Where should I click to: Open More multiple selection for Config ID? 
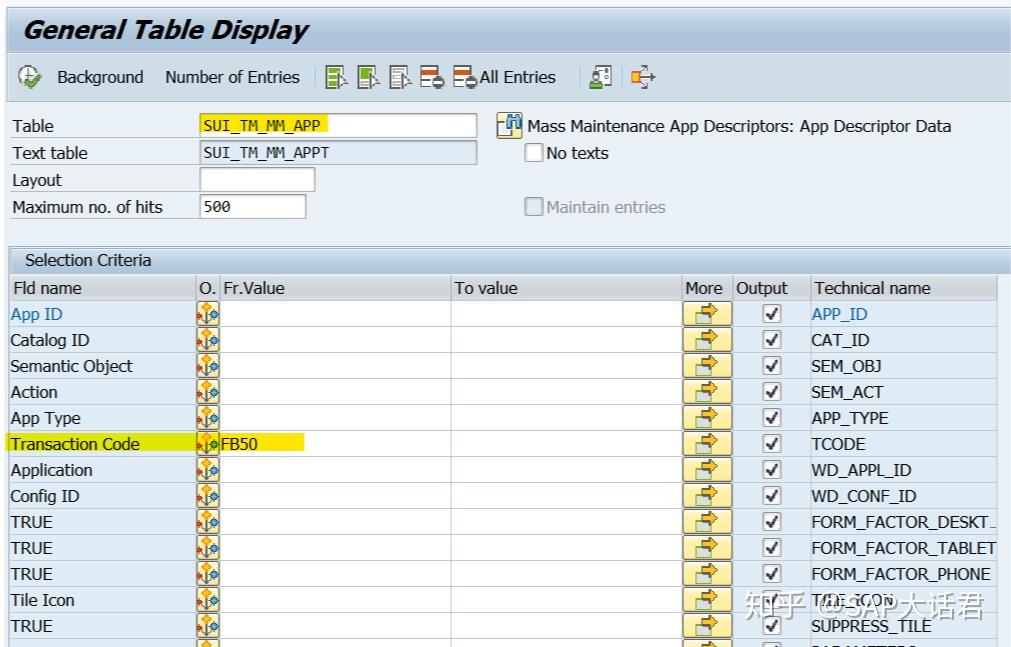click(x=707, y=496)
